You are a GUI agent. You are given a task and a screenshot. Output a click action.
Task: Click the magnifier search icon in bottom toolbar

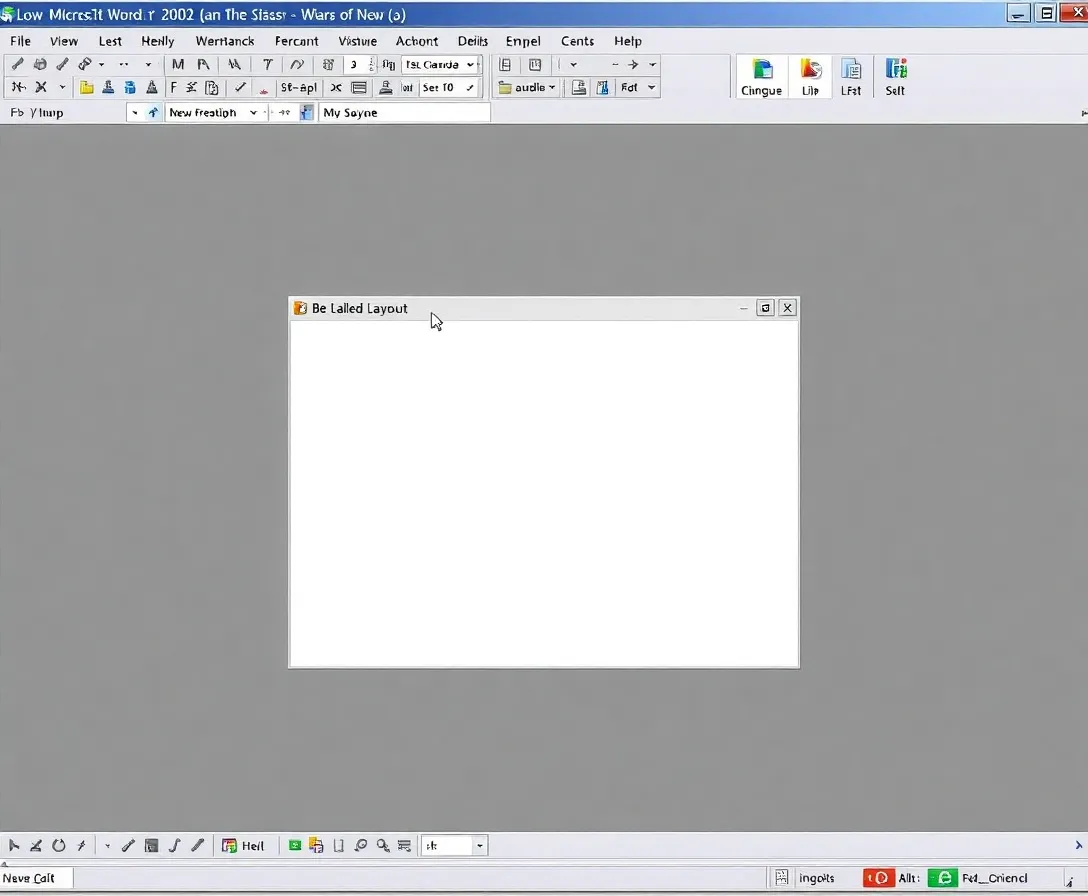[x=382, y=845]
